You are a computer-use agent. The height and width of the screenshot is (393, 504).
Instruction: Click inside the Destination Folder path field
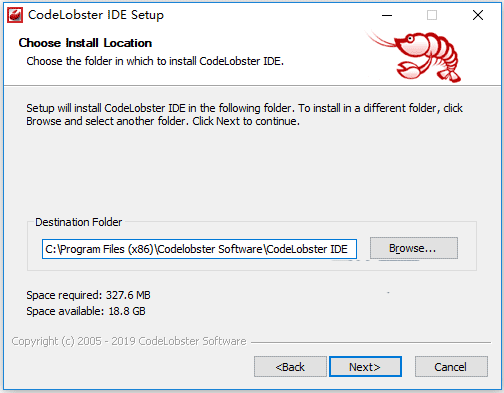click(199, 249)
